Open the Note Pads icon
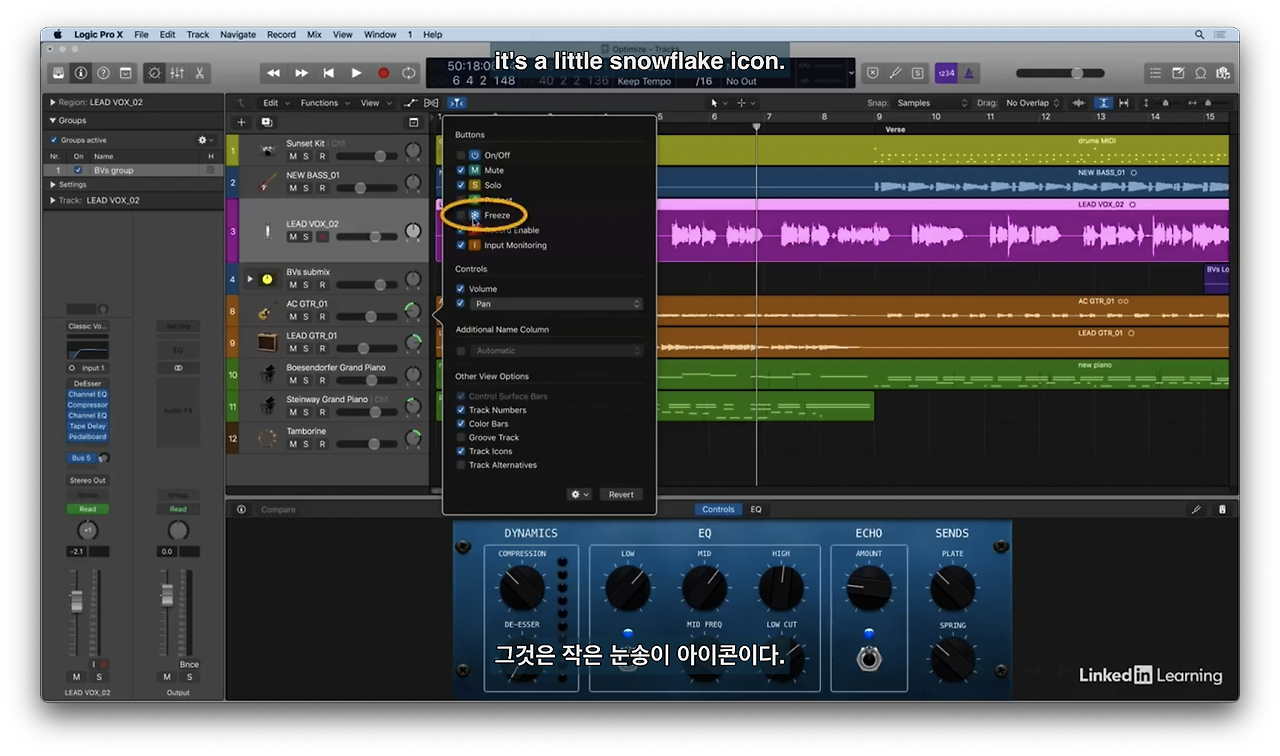This screenshot has width=1280, height=756. 1178,73
